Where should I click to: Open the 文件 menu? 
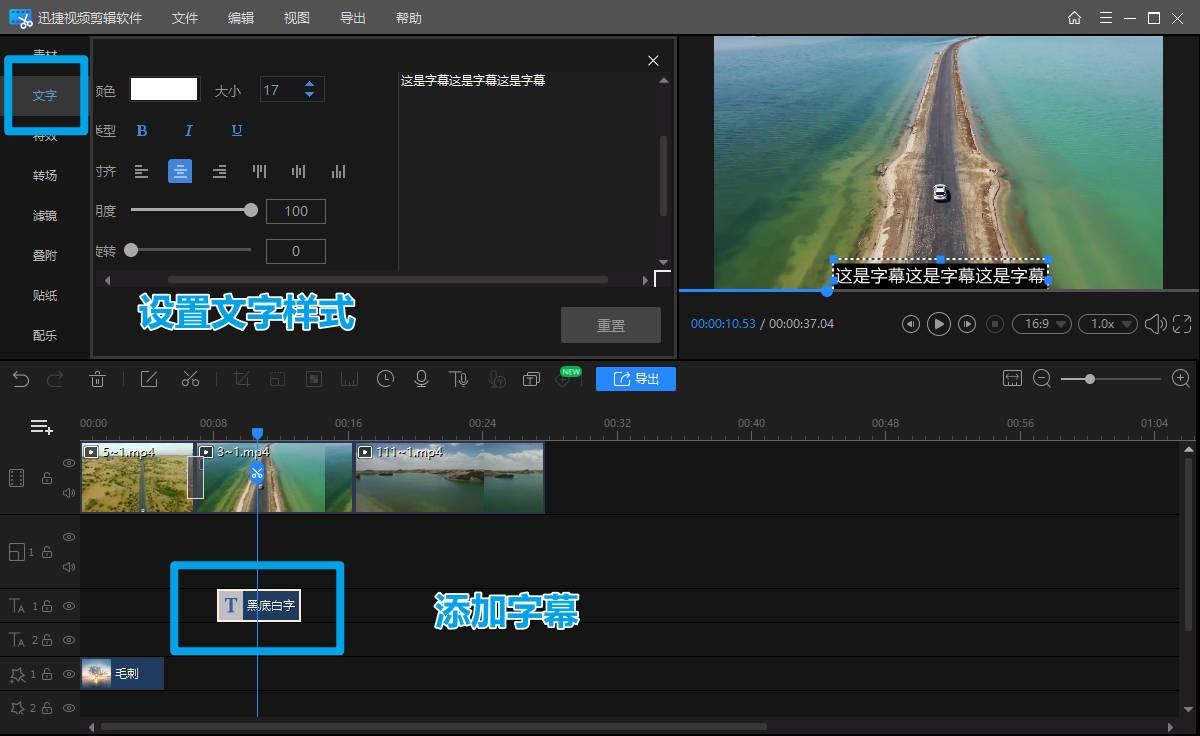click(x=185, y=18)
